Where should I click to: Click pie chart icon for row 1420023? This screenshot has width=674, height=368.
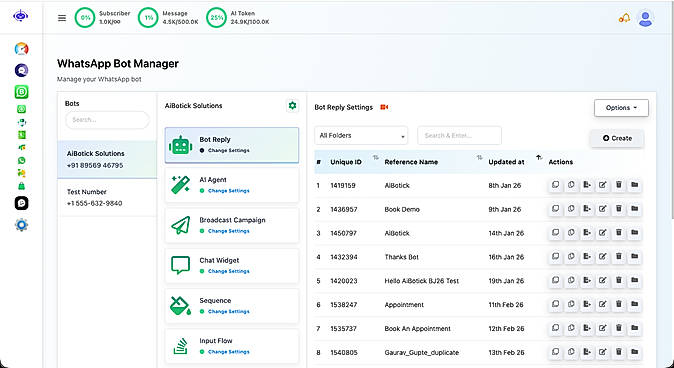(x=571, y=280)
